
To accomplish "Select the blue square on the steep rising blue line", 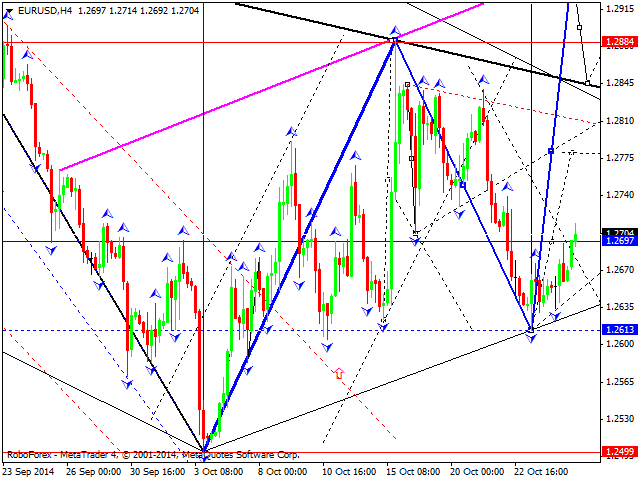I will 551,151.
